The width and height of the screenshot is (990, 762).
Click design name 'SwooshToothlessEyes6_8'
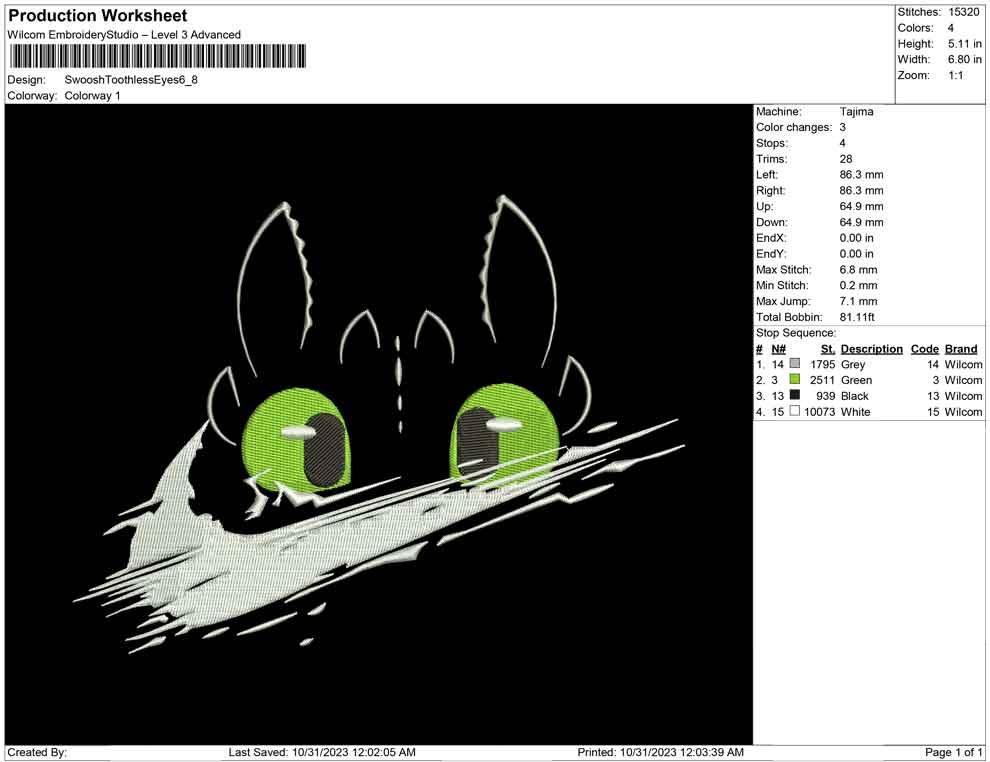pyautogui.click(x=131, y=80)
